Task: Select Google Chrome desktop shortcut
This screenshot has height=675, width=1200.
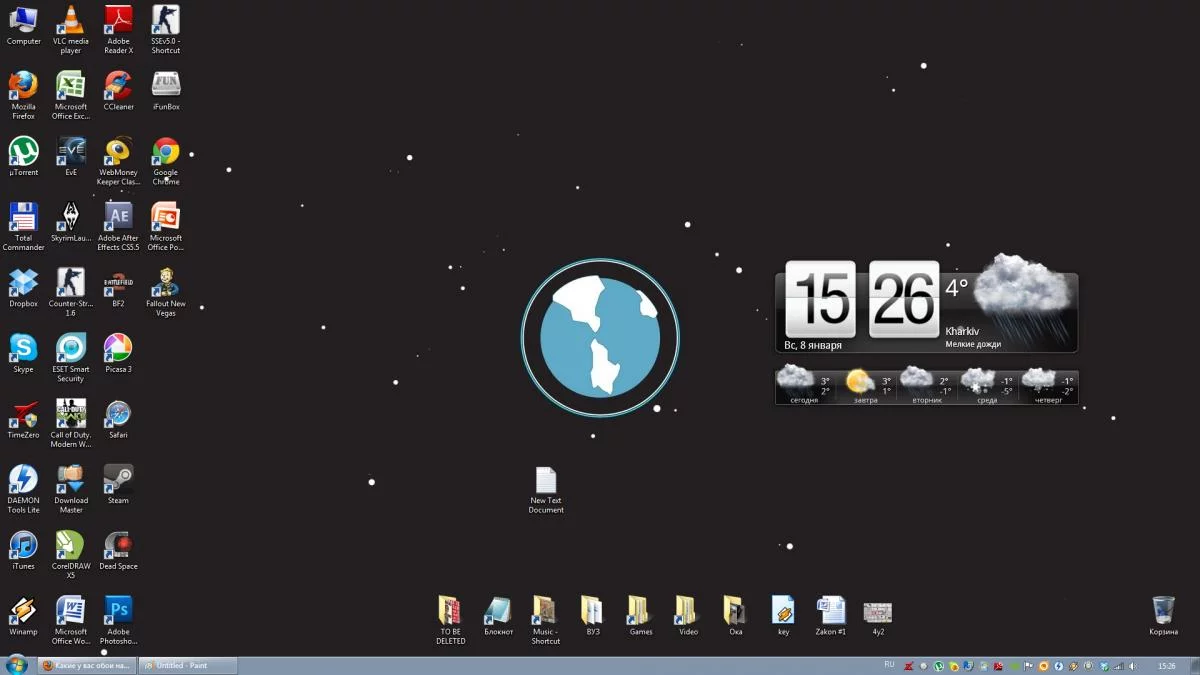Action: click(x=166, y=161)
